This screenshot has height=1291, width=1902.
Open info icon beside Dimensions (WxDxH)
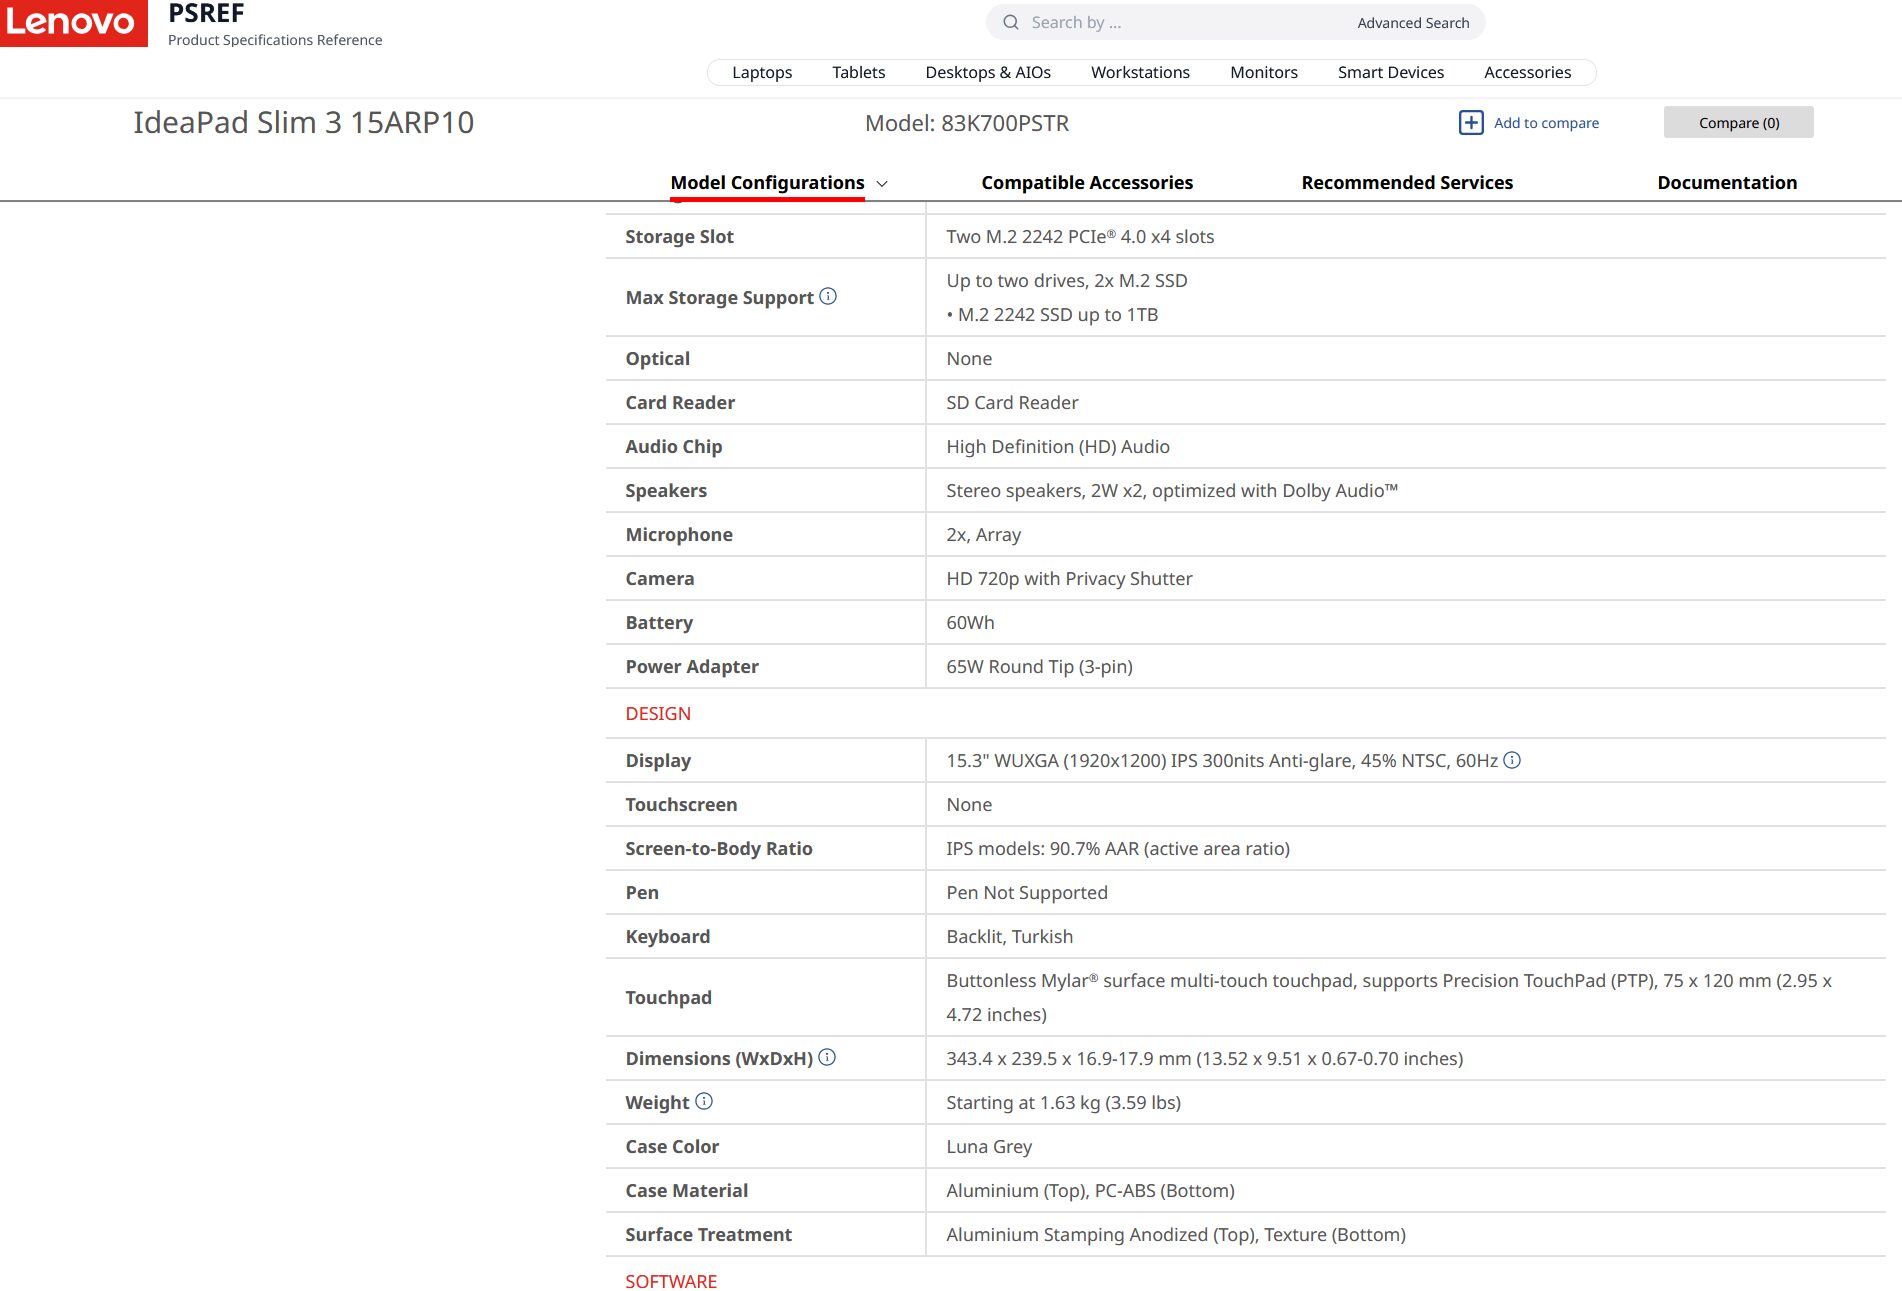click(827, 1057)
